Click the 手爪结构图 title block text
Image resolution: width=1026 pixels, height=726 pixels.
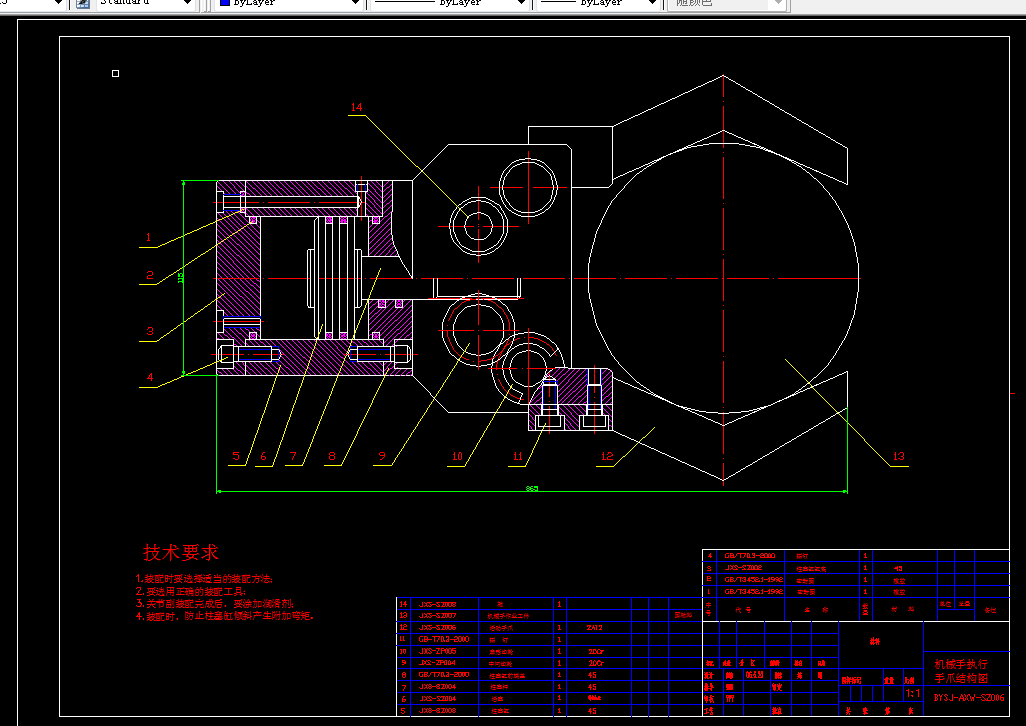pos(961,678)
